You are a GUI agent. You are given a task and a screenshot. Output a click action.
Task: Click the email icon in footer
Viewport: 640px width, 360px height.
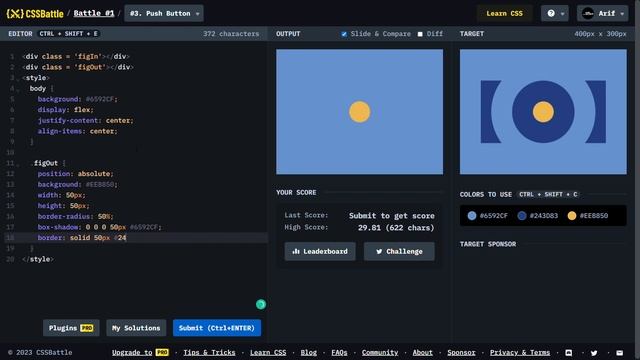[620, 353]
